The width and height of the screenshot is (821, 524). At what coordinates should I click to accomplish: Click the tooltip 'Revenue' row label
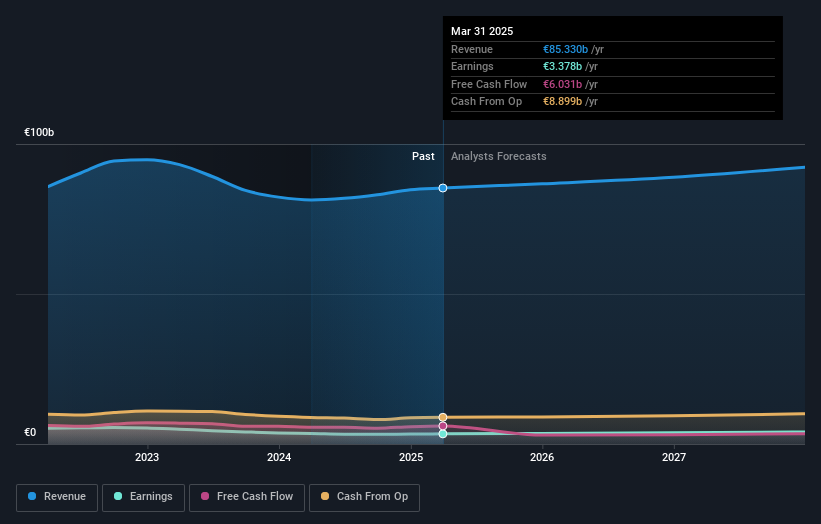[472, 49]
